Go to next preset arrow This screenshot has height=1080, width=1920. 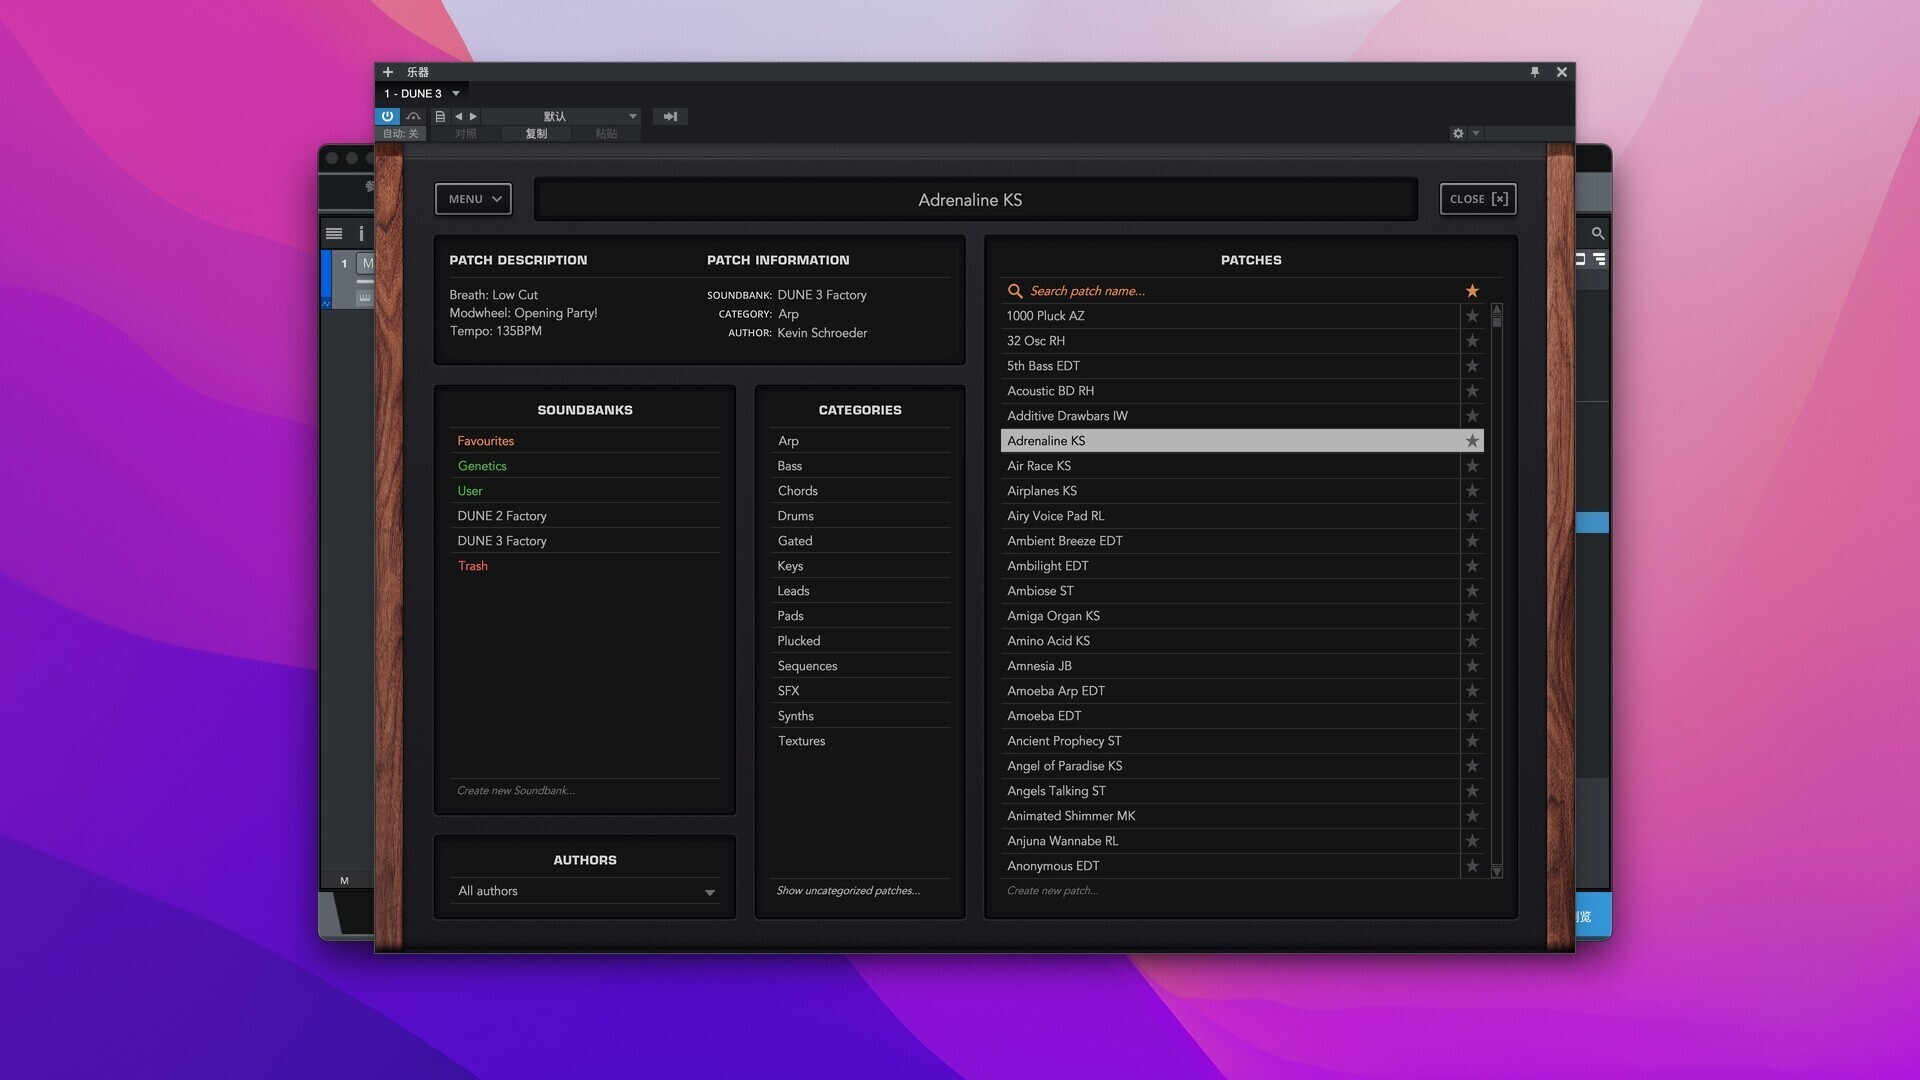(x=474, y=116)
